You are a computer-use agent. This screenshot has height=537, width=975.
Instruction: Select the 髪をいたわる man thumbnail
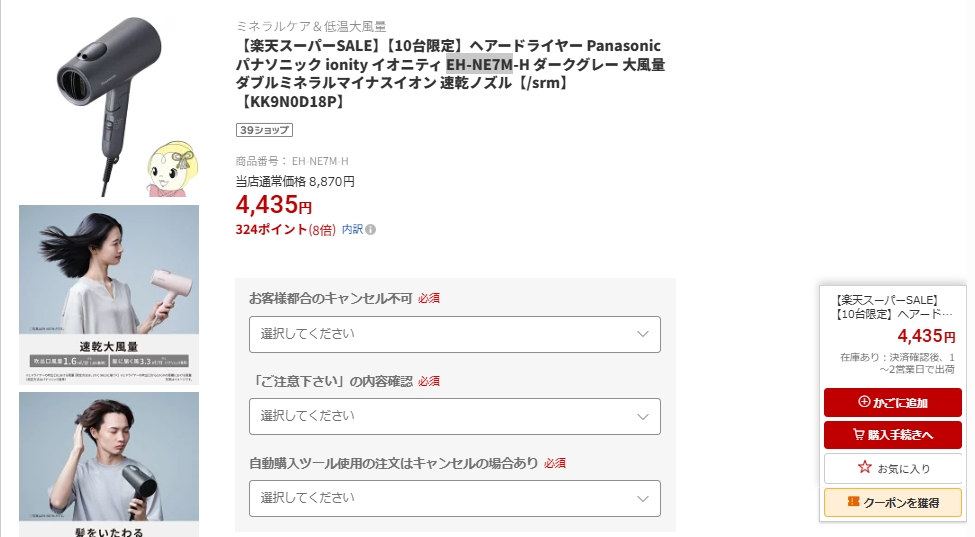(109, 458)
